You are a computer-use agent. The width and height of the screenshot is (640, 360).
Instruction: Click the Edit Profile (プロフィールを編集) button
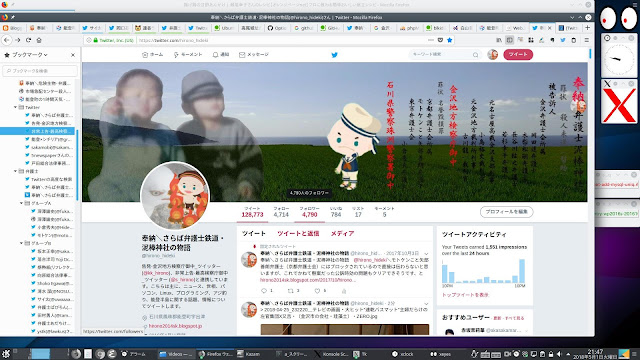point(507,212)
